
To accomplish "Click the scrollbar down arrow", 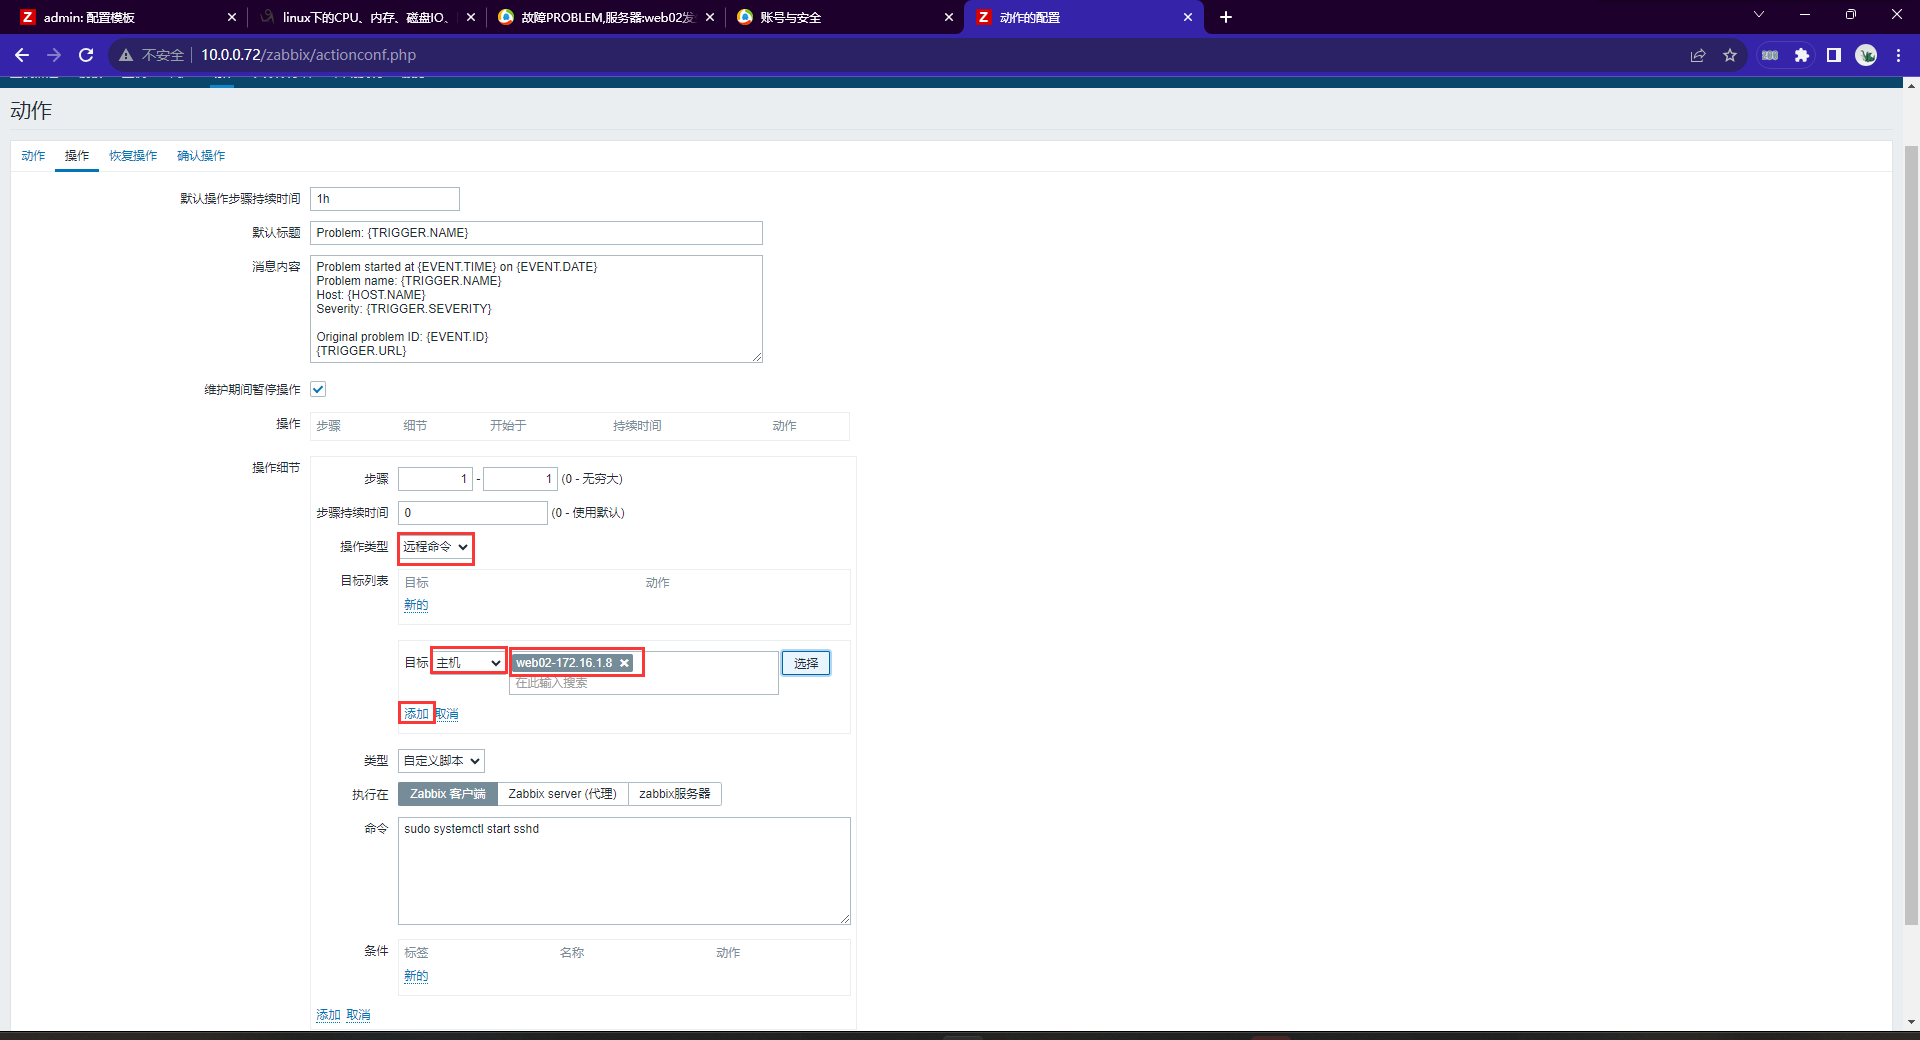I will [1911, 1022].
